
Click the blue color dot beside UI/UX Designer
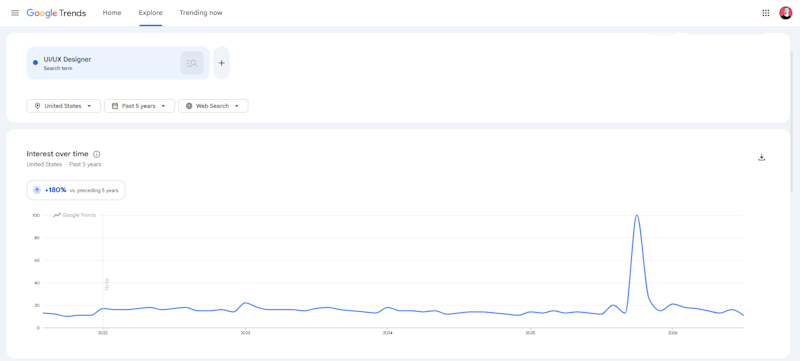(35, 63)
